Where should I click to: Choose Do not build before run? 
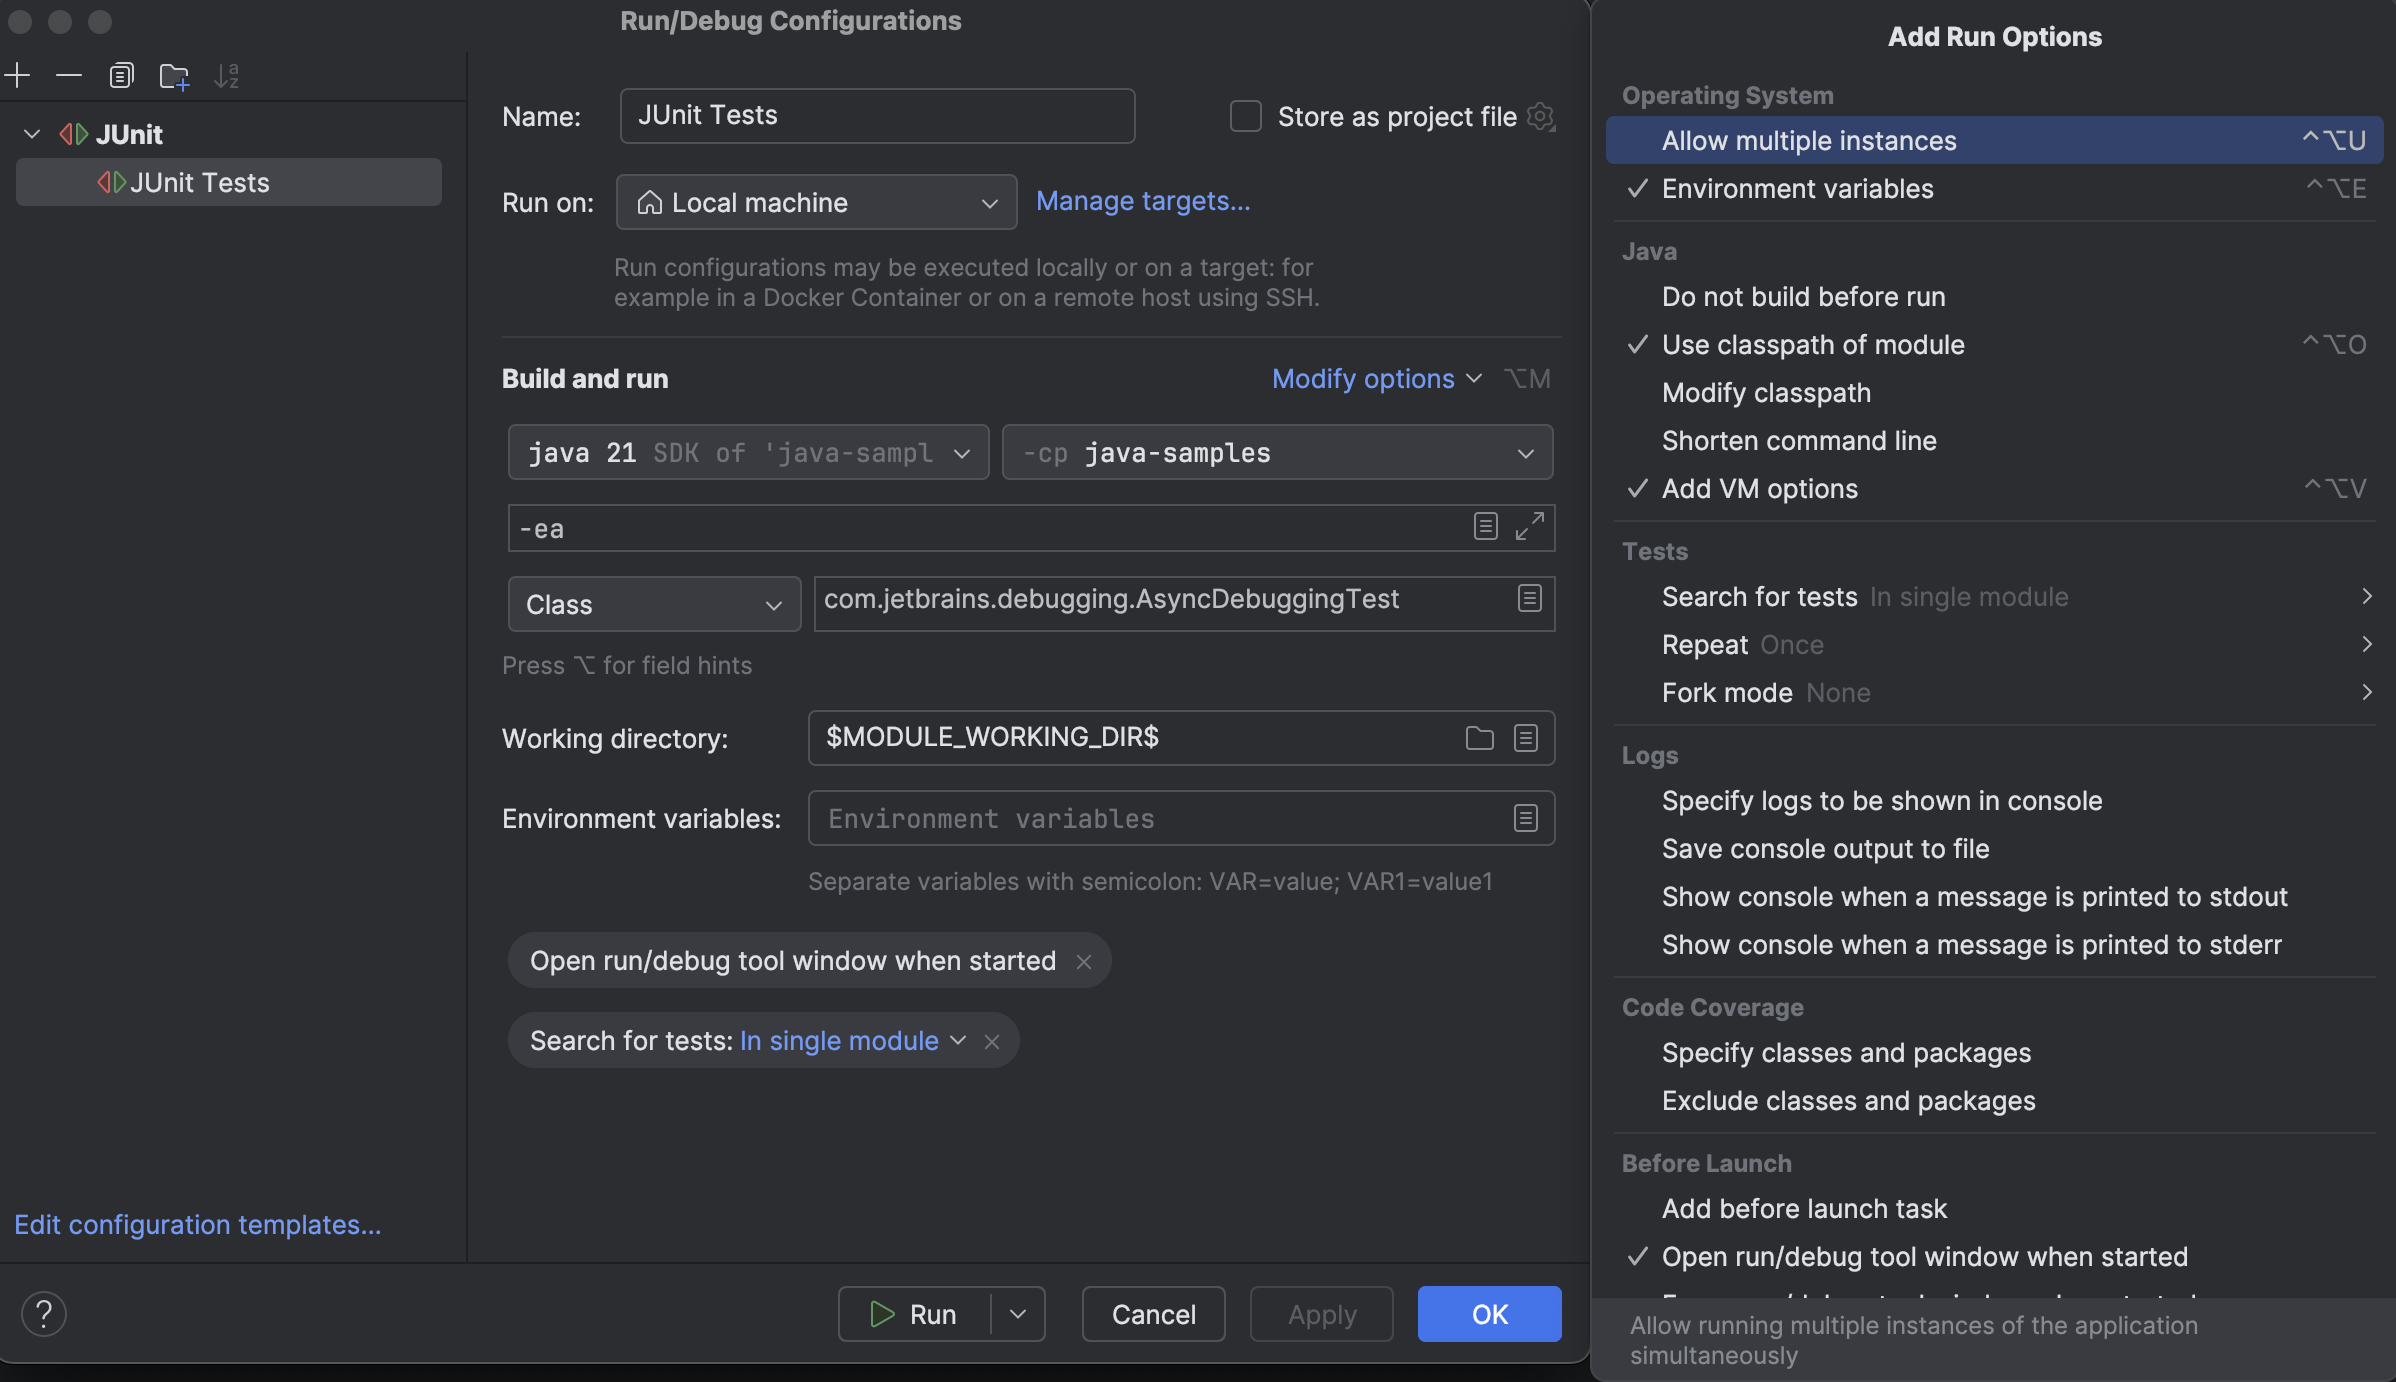[x=1802, y=296]
